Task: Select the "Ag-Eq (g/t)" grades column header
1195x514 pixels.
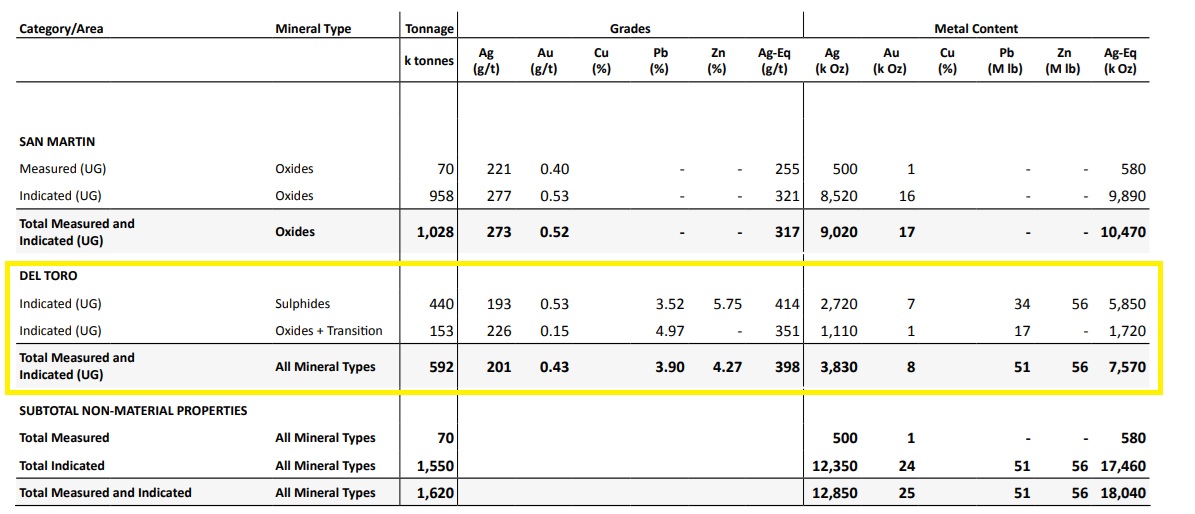Action: click(x=774, y=61)
